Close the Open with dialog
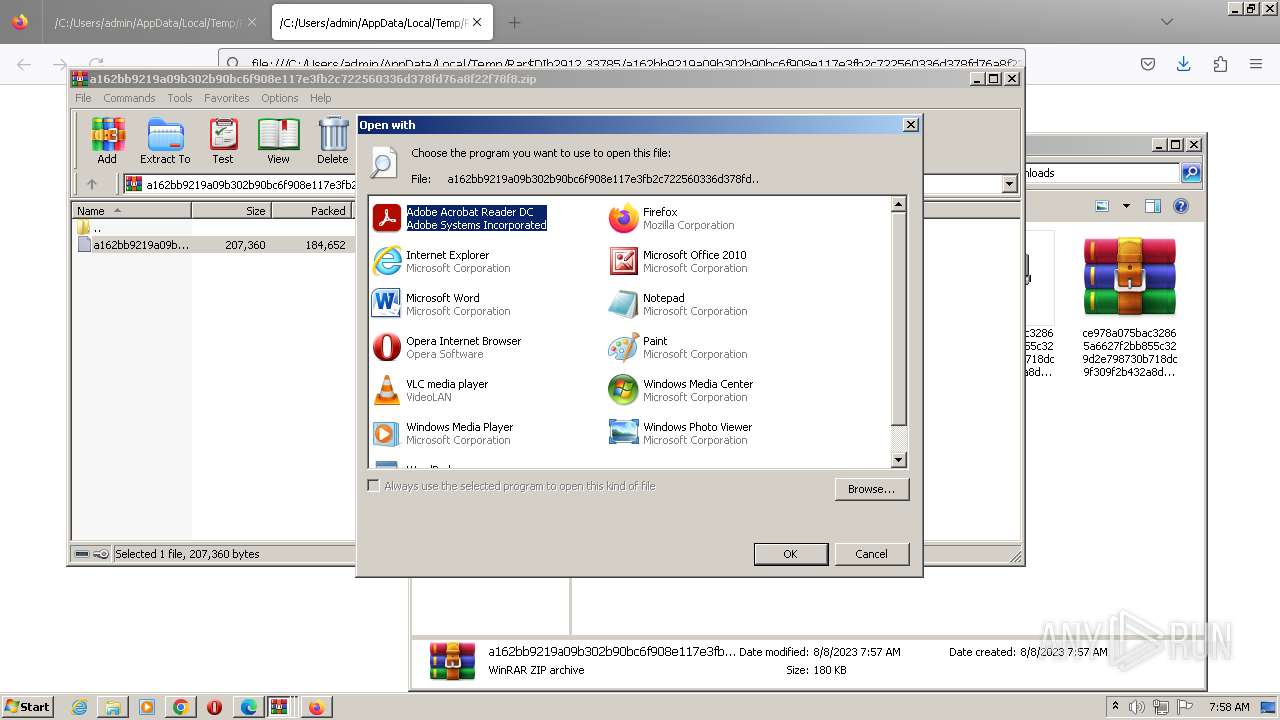1280x720 pixels. [x=910, y=125]
